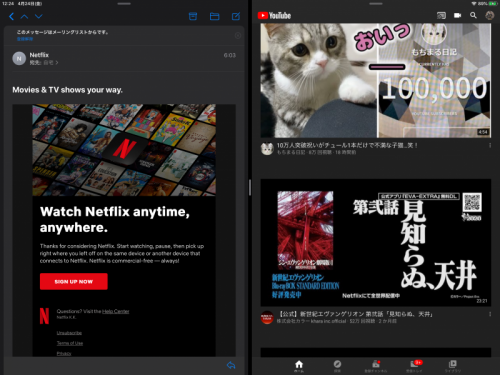Open the YouTube camera upload icon
The image size is (500, 375).
pyautogui.click(x=457, y=15)
